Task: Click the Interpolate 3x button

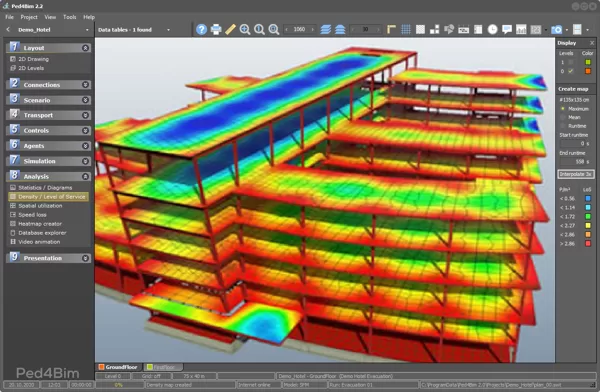Action: [x=576, y=174]
